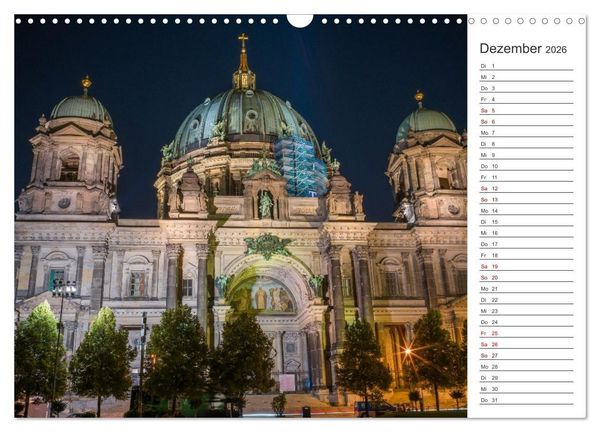Select the So 13 date row
The image size is (600, 432).
527,199
